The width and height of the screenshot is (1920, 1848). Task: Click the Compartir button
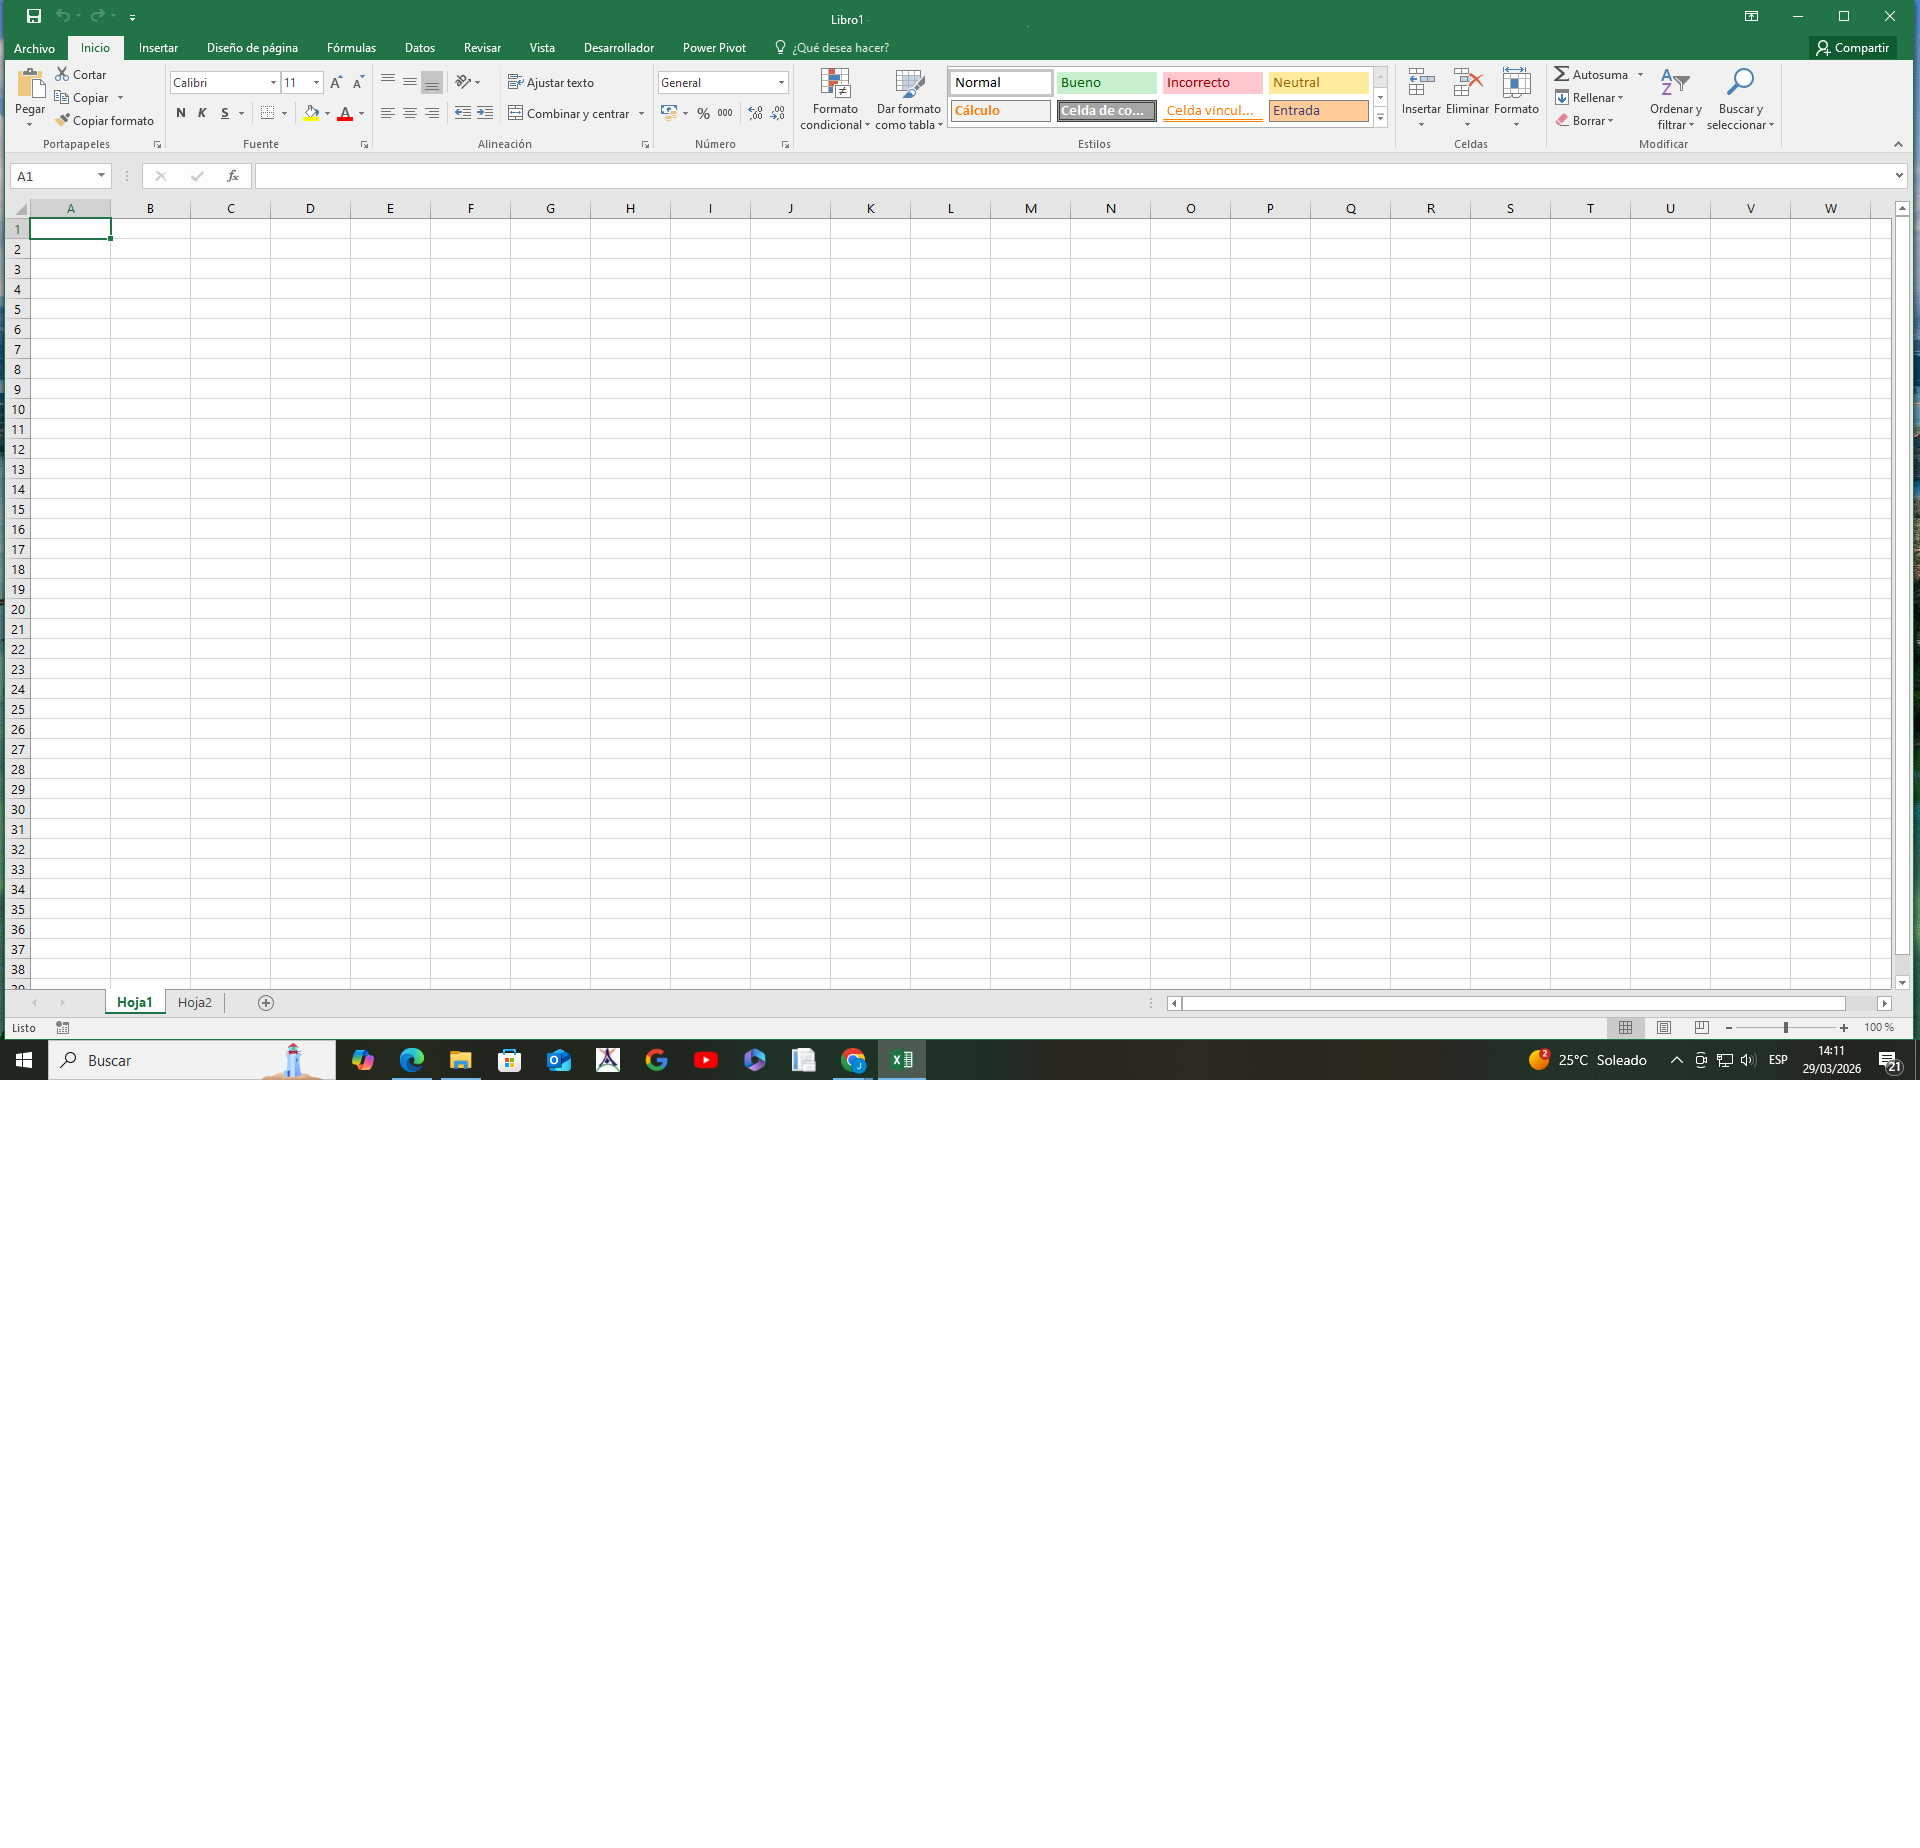click(x=1852, y=47)
